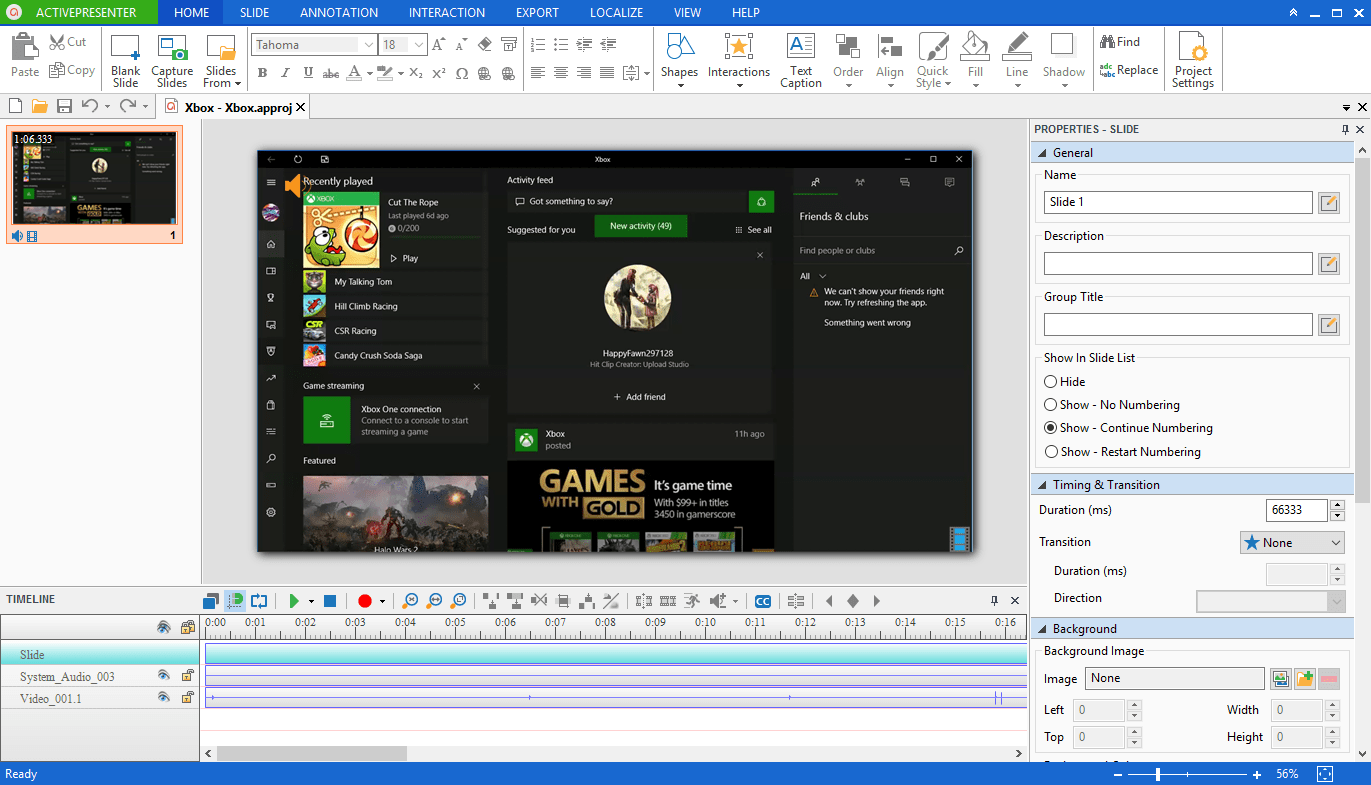Switch to the ANNOTATION ribbon tab
Screen dimensions: 1371x785
click(x=338, y=12)
